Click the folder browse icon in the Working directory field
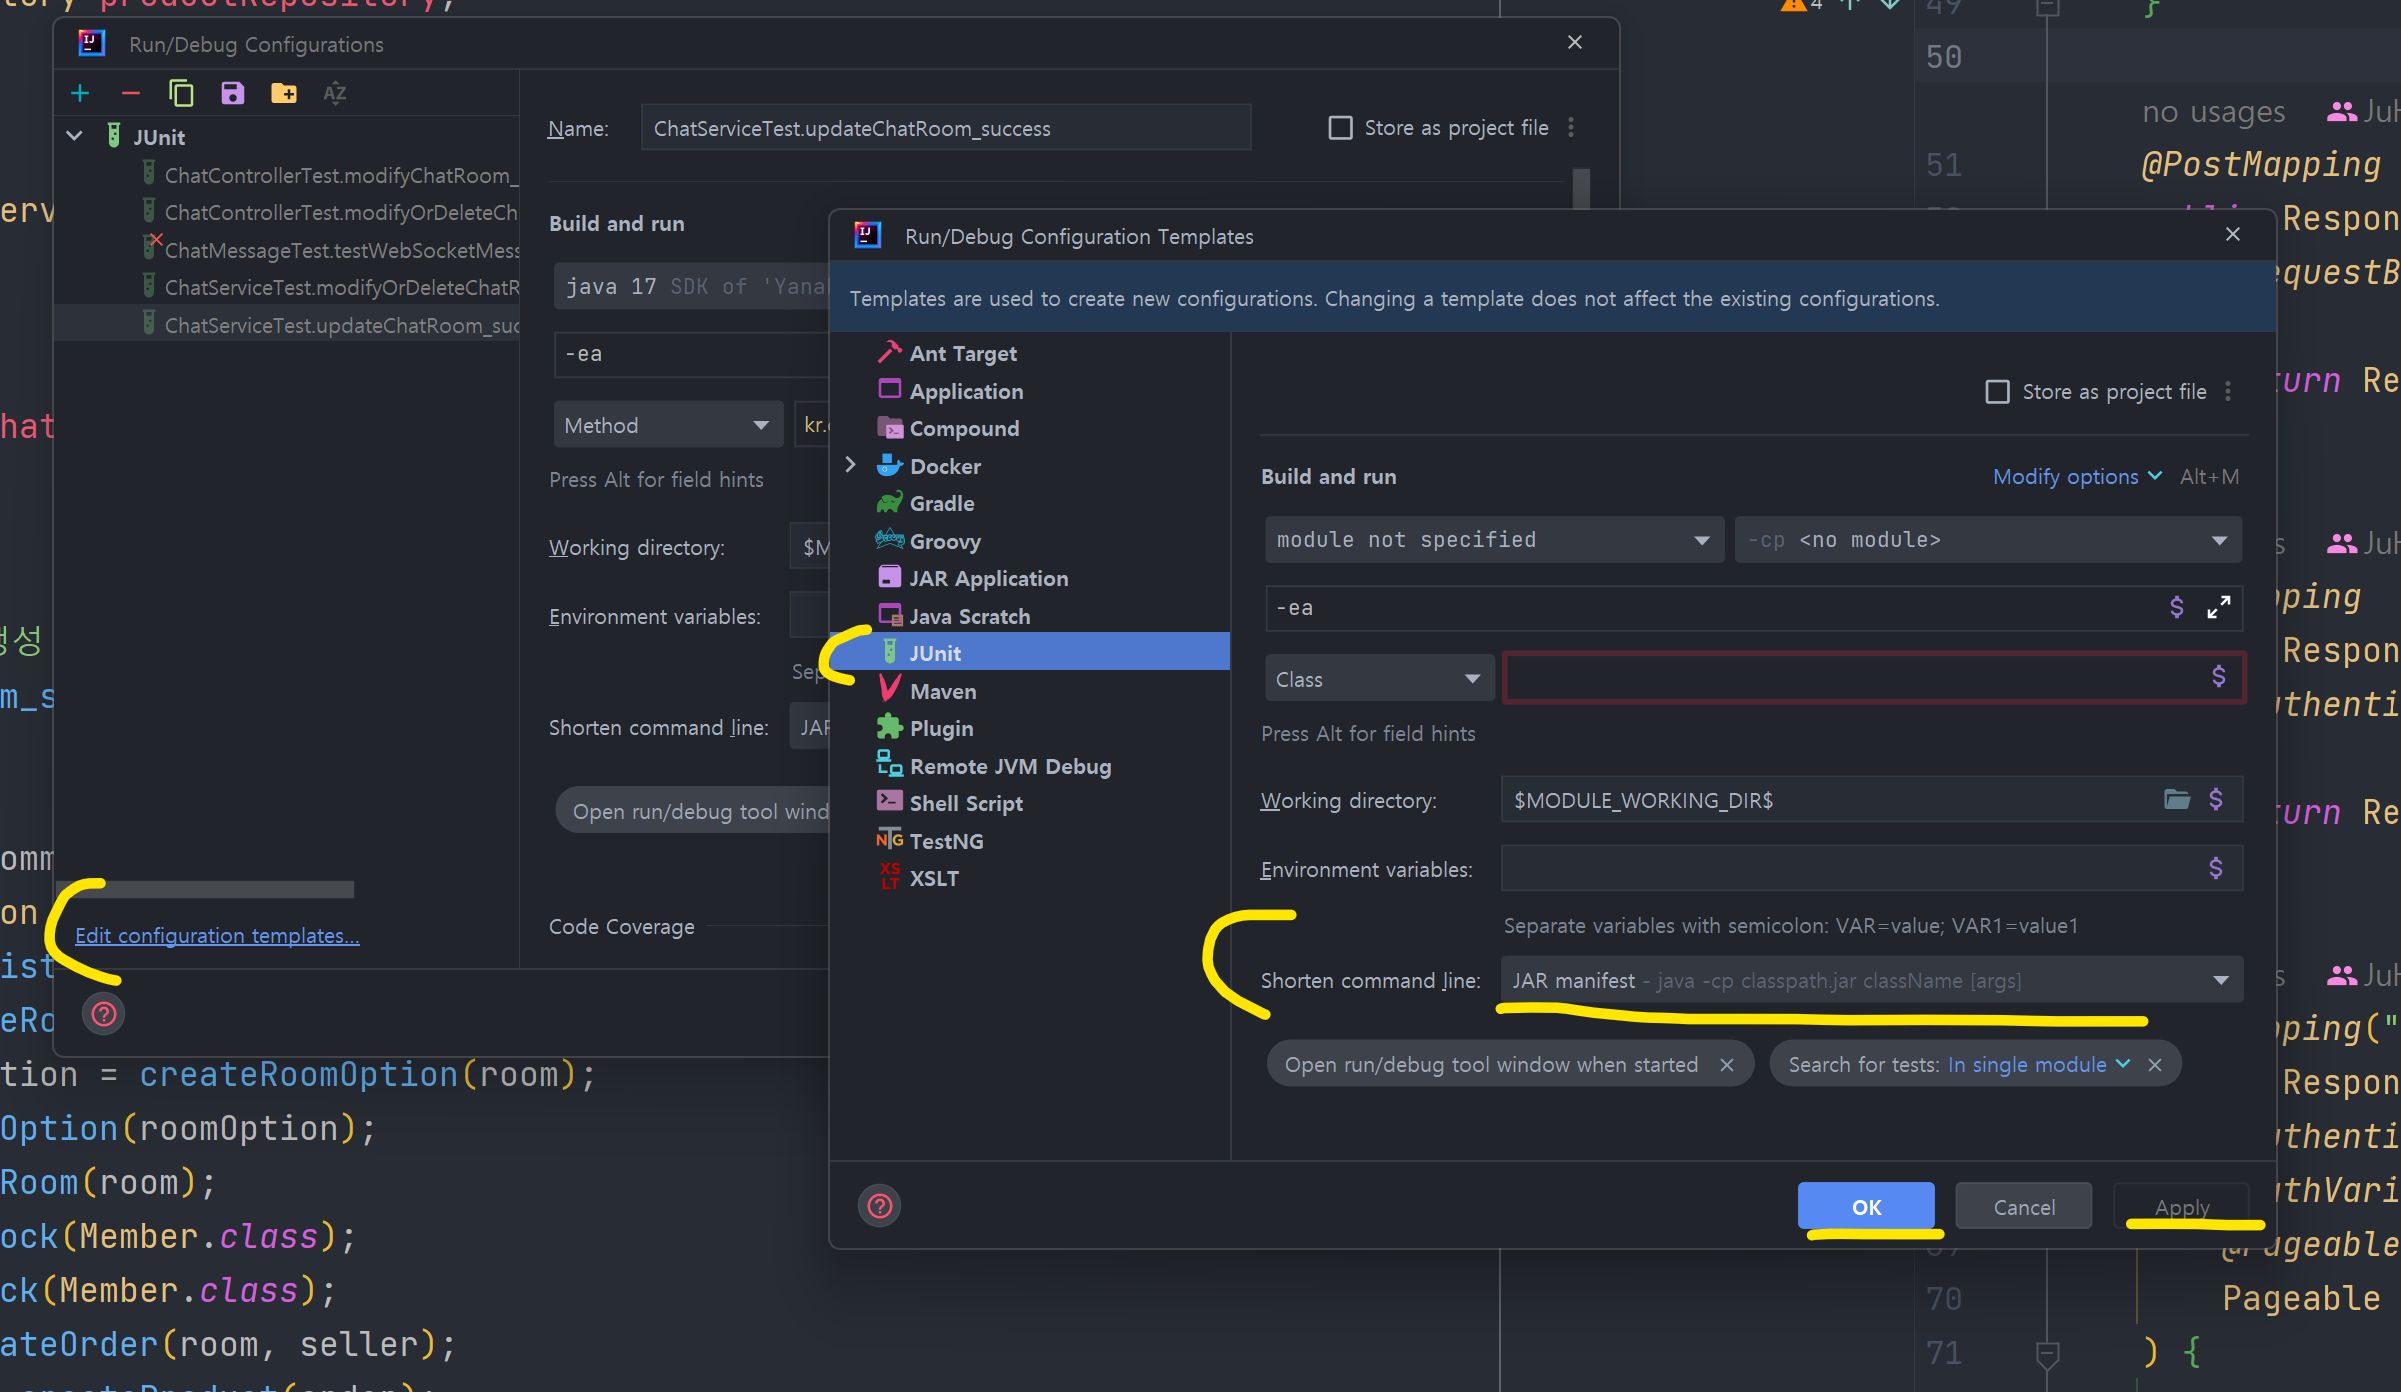2401x1392 pixels. pos(2177,799)
